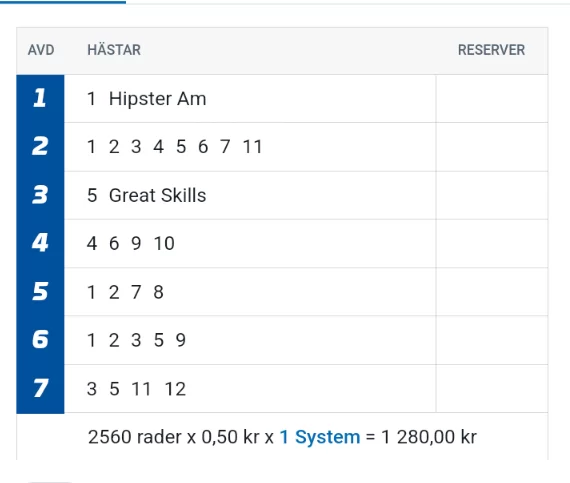This screenshot has height=483, width=570.
Task: Click horse name 'Hipster Am'
Action: pos(157,99)
